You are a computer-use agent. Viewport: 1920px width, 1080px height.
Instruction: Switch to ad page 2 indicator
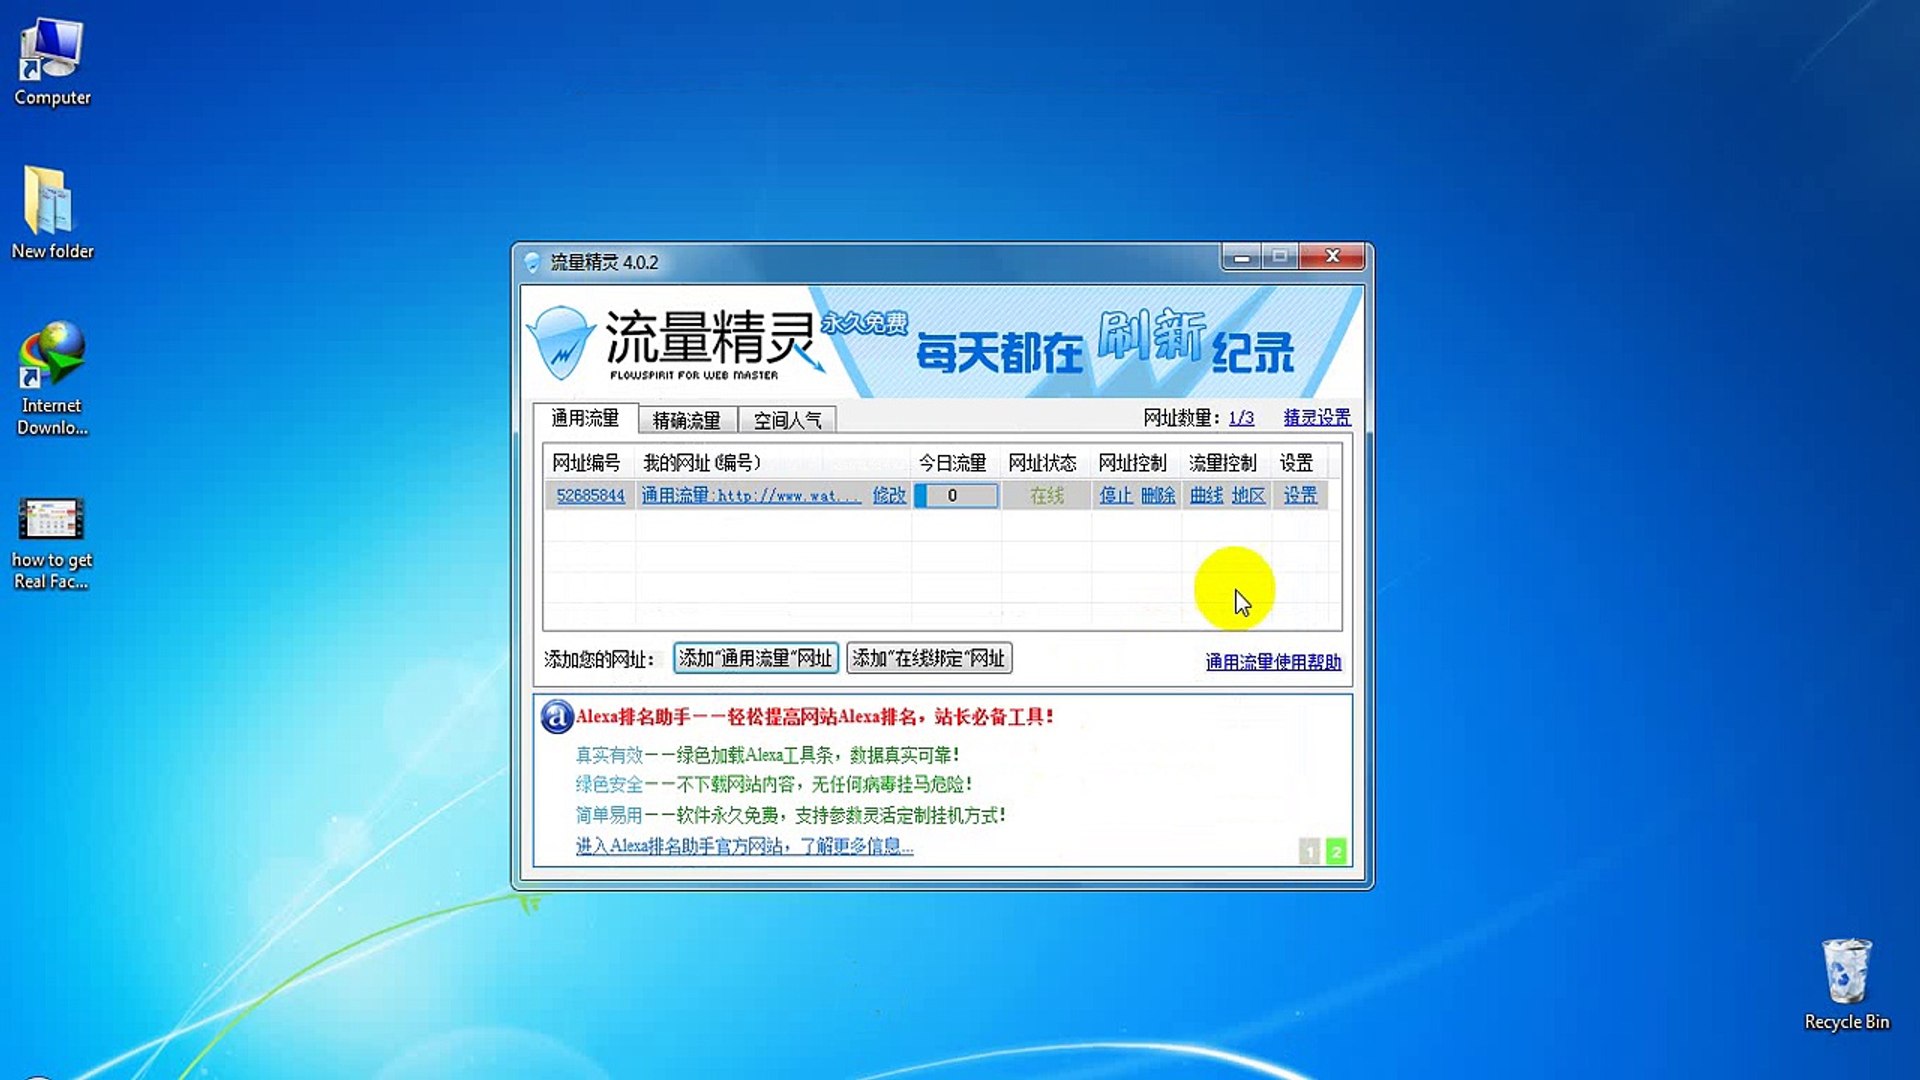click(1336, 852)
